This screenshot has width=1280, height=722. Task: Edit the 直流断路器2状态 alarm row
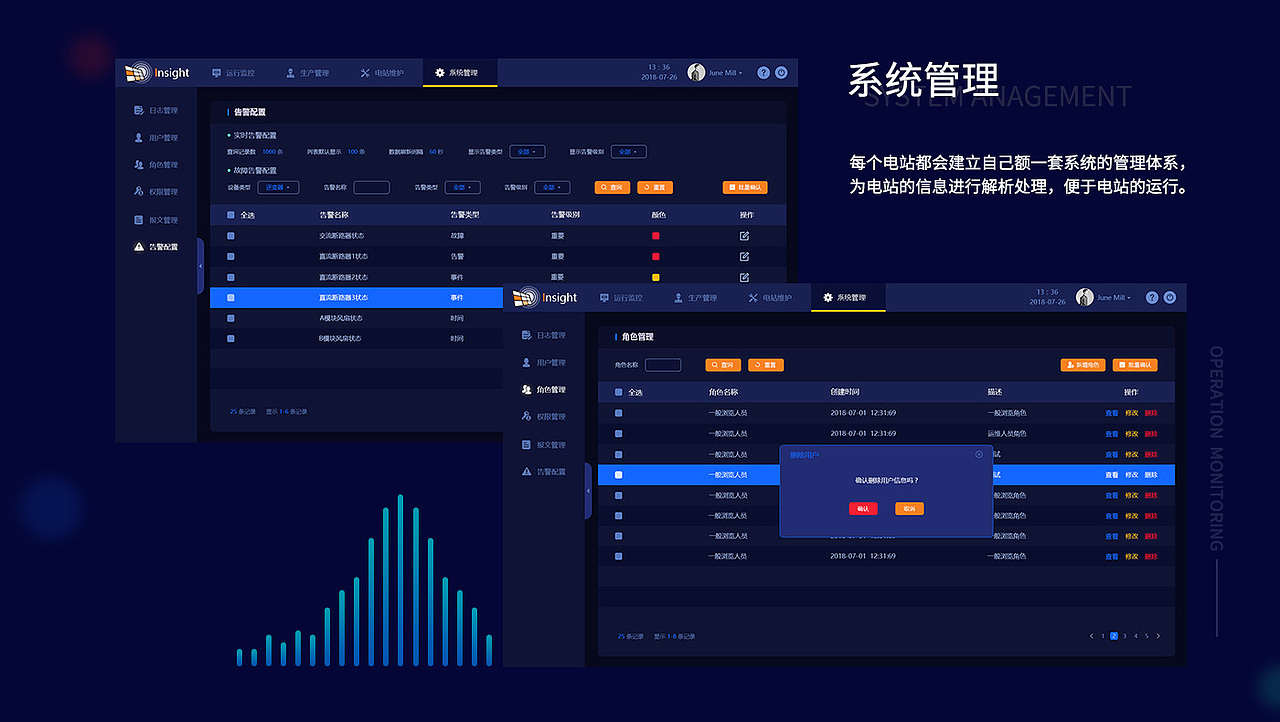tap(744, 277)
